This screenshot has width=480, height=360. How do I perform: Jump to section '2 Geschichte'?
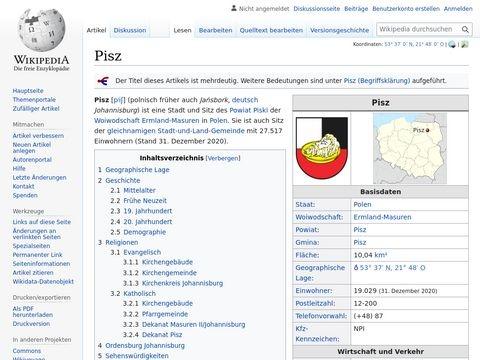(119, 181)
